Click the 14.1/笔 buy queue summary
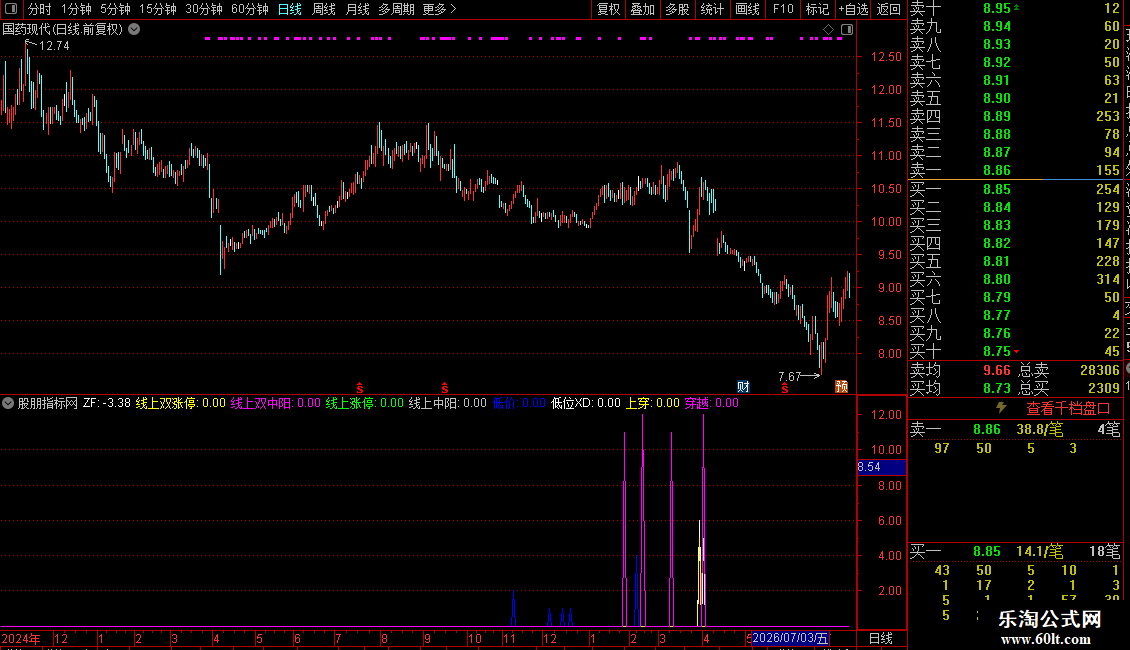The image size is (1130, 650). click(1039, 552)
